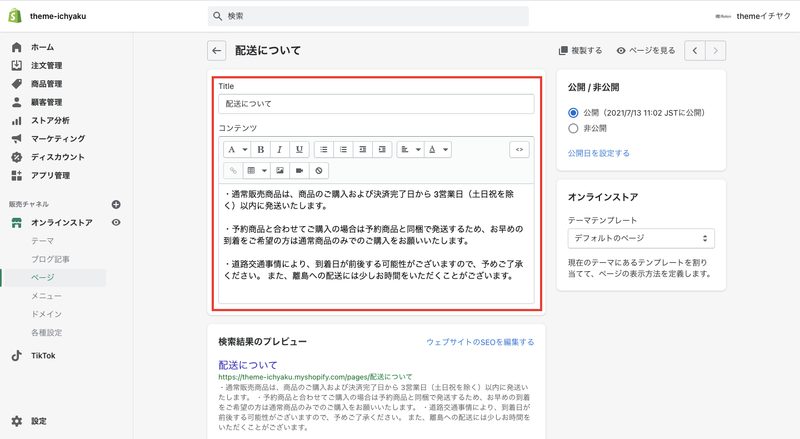800x439 pixels.
Task: Open ブログ記事 submenu item
Action: pos(51,259)
